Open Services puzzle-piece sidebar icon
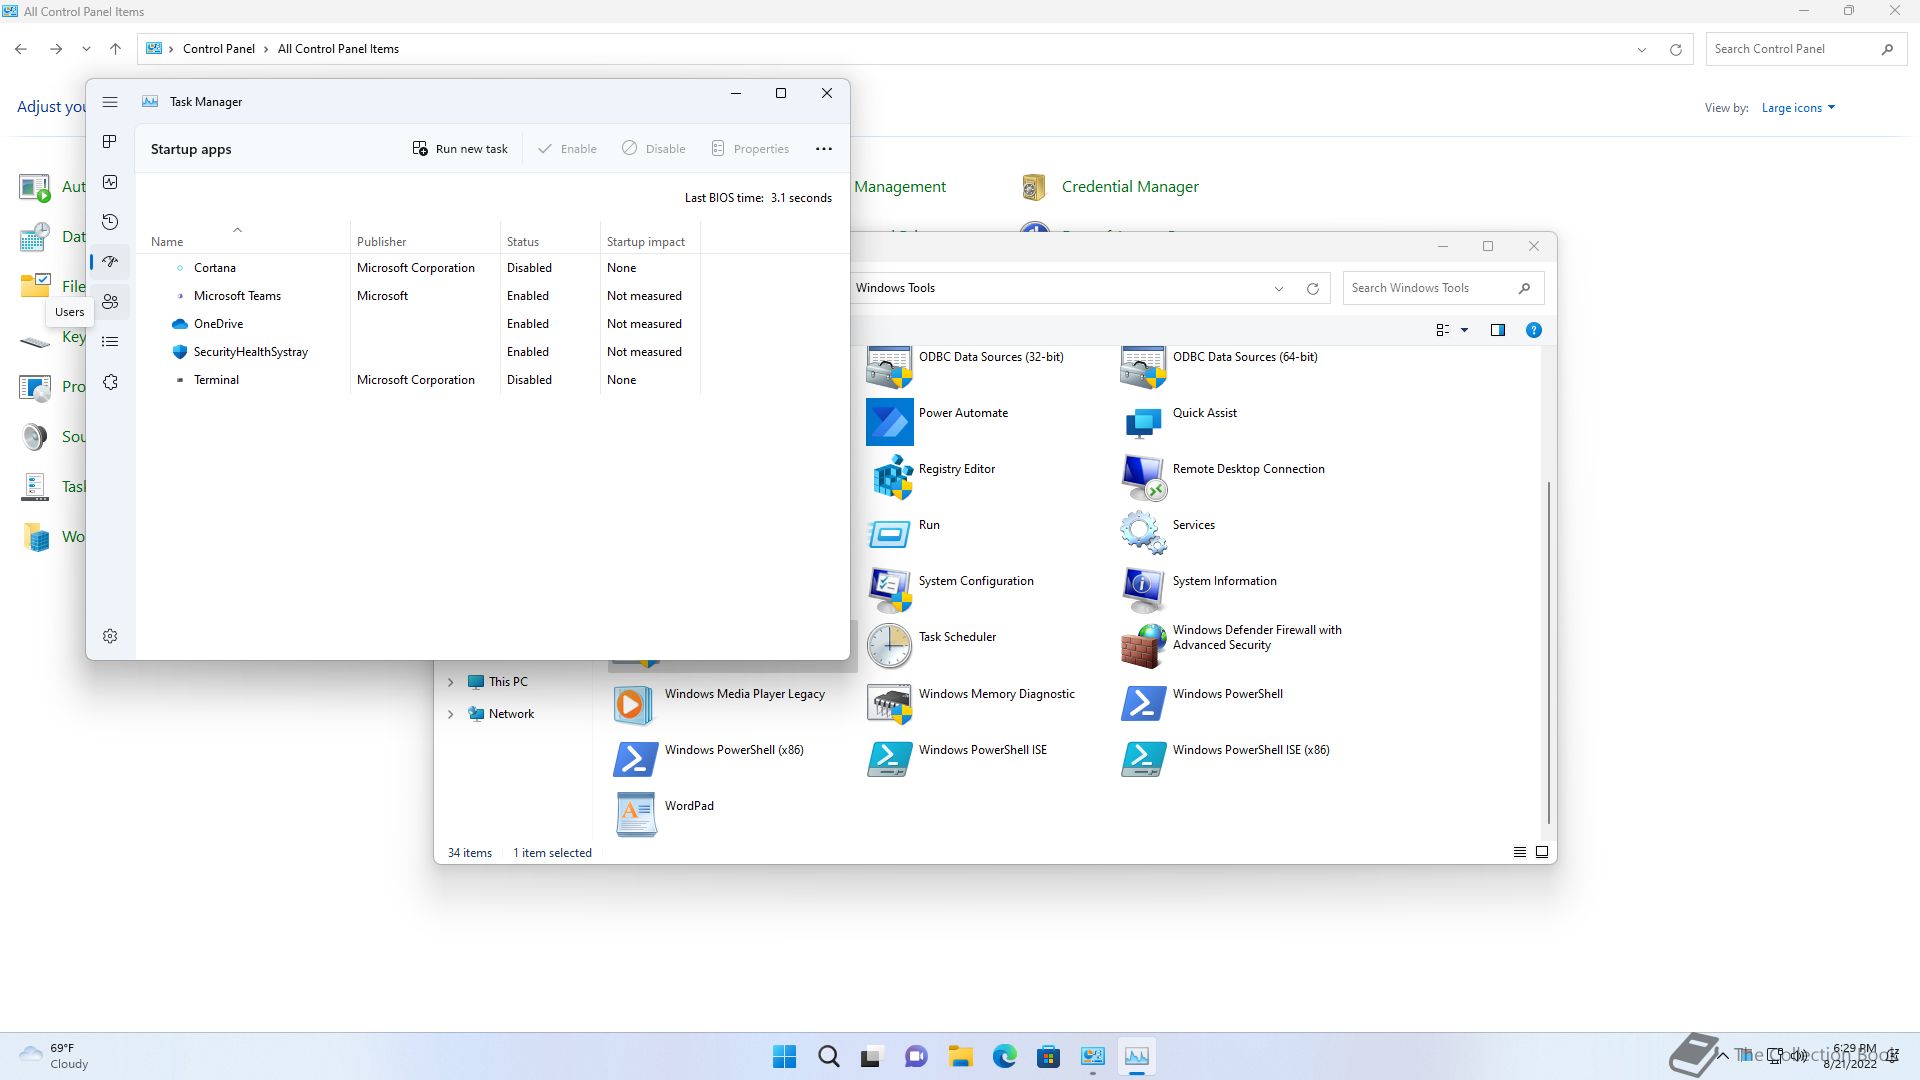The width and height of the screenshot is (1920, 1080). (x=110, y=383)
